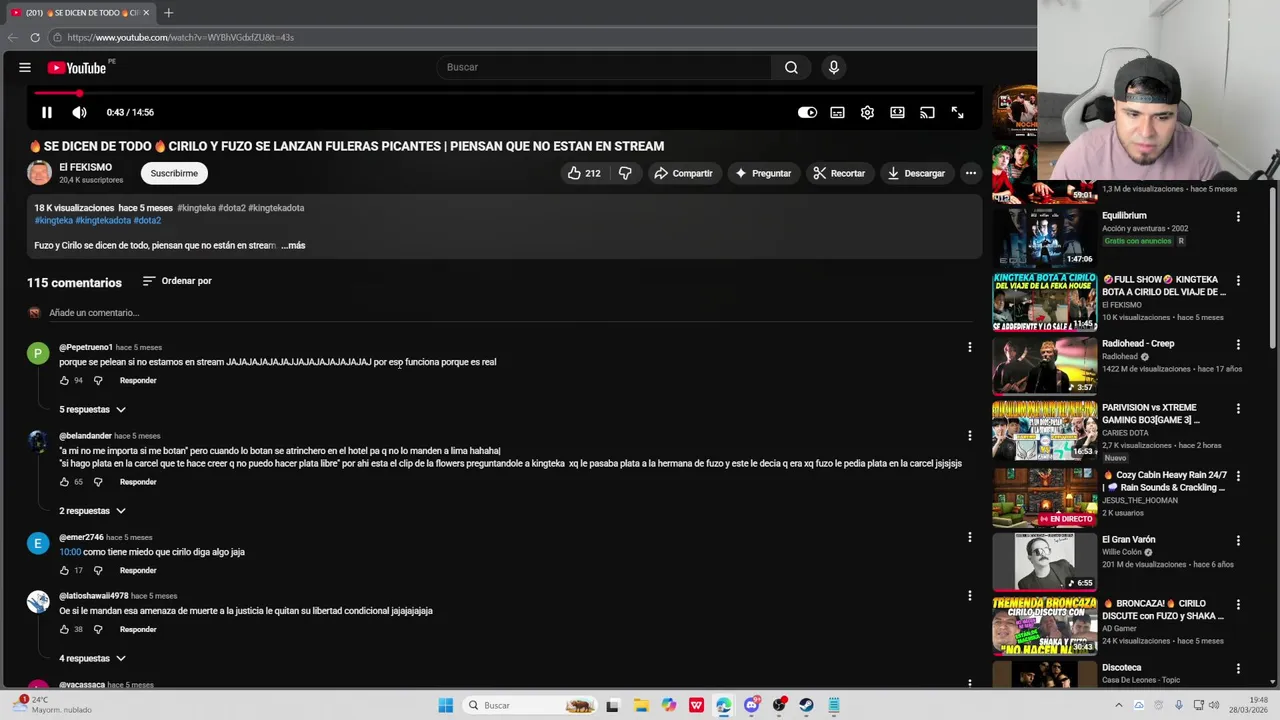Start voice search with the microphone

[833, 67]
